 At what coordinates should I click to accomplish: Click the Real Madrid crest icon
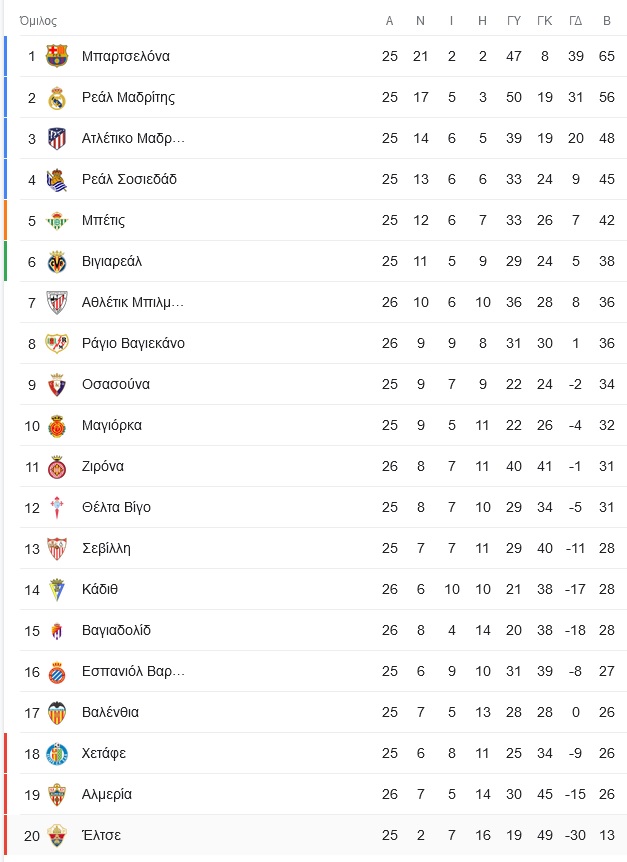pos(57,97)
